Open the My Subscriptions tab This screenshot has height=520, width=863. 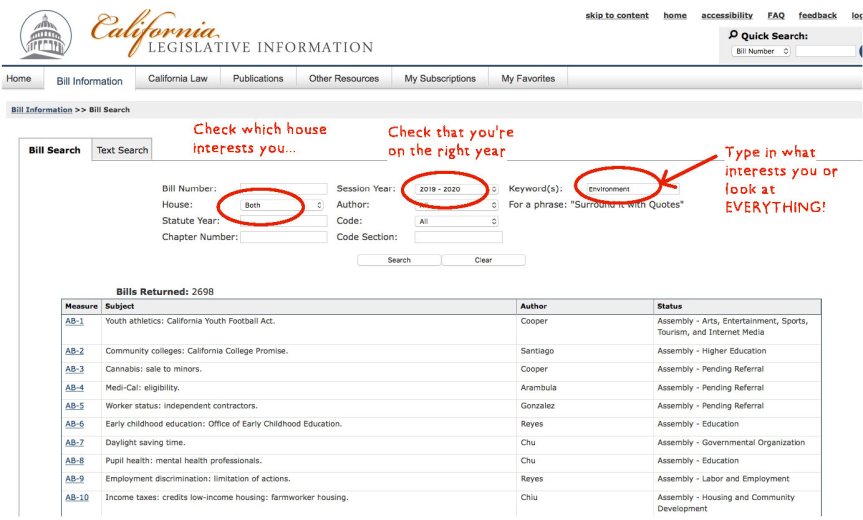pyautogui.click(x=440, y=79)
